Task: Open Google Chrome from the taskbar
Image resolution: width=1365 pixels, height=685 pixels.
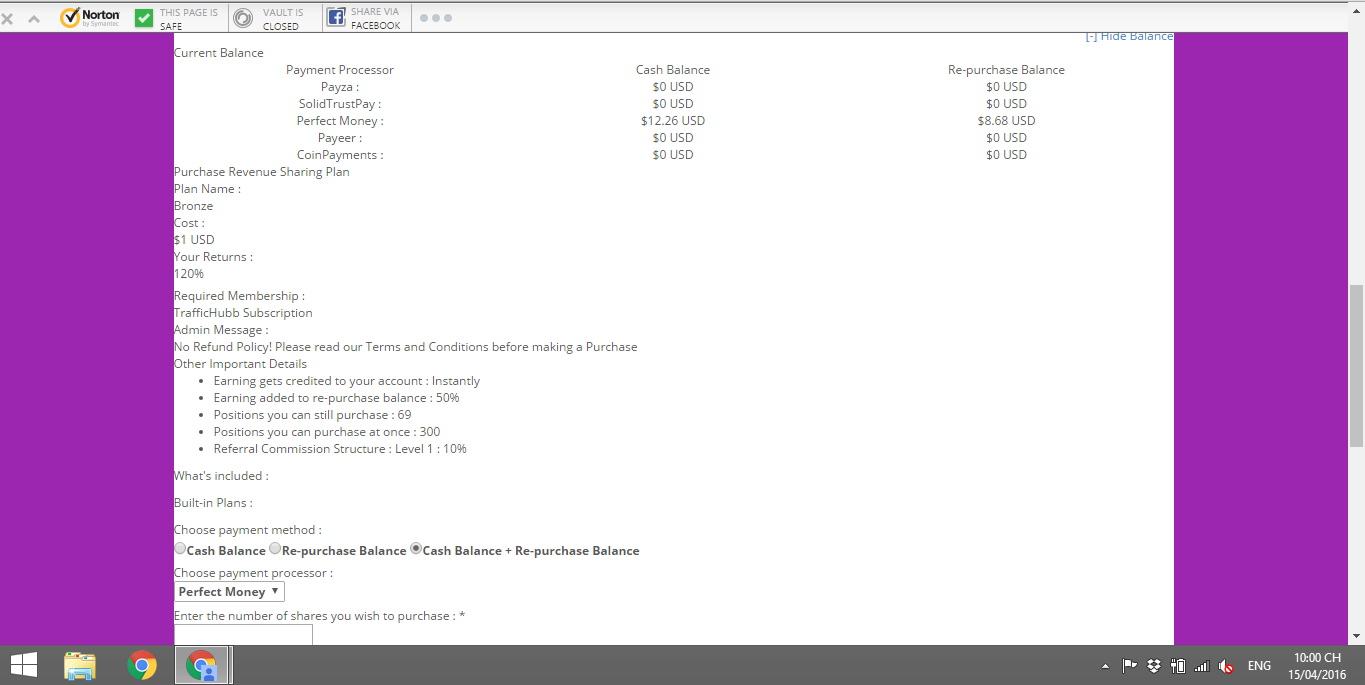Action: click(x=142, y=665)
